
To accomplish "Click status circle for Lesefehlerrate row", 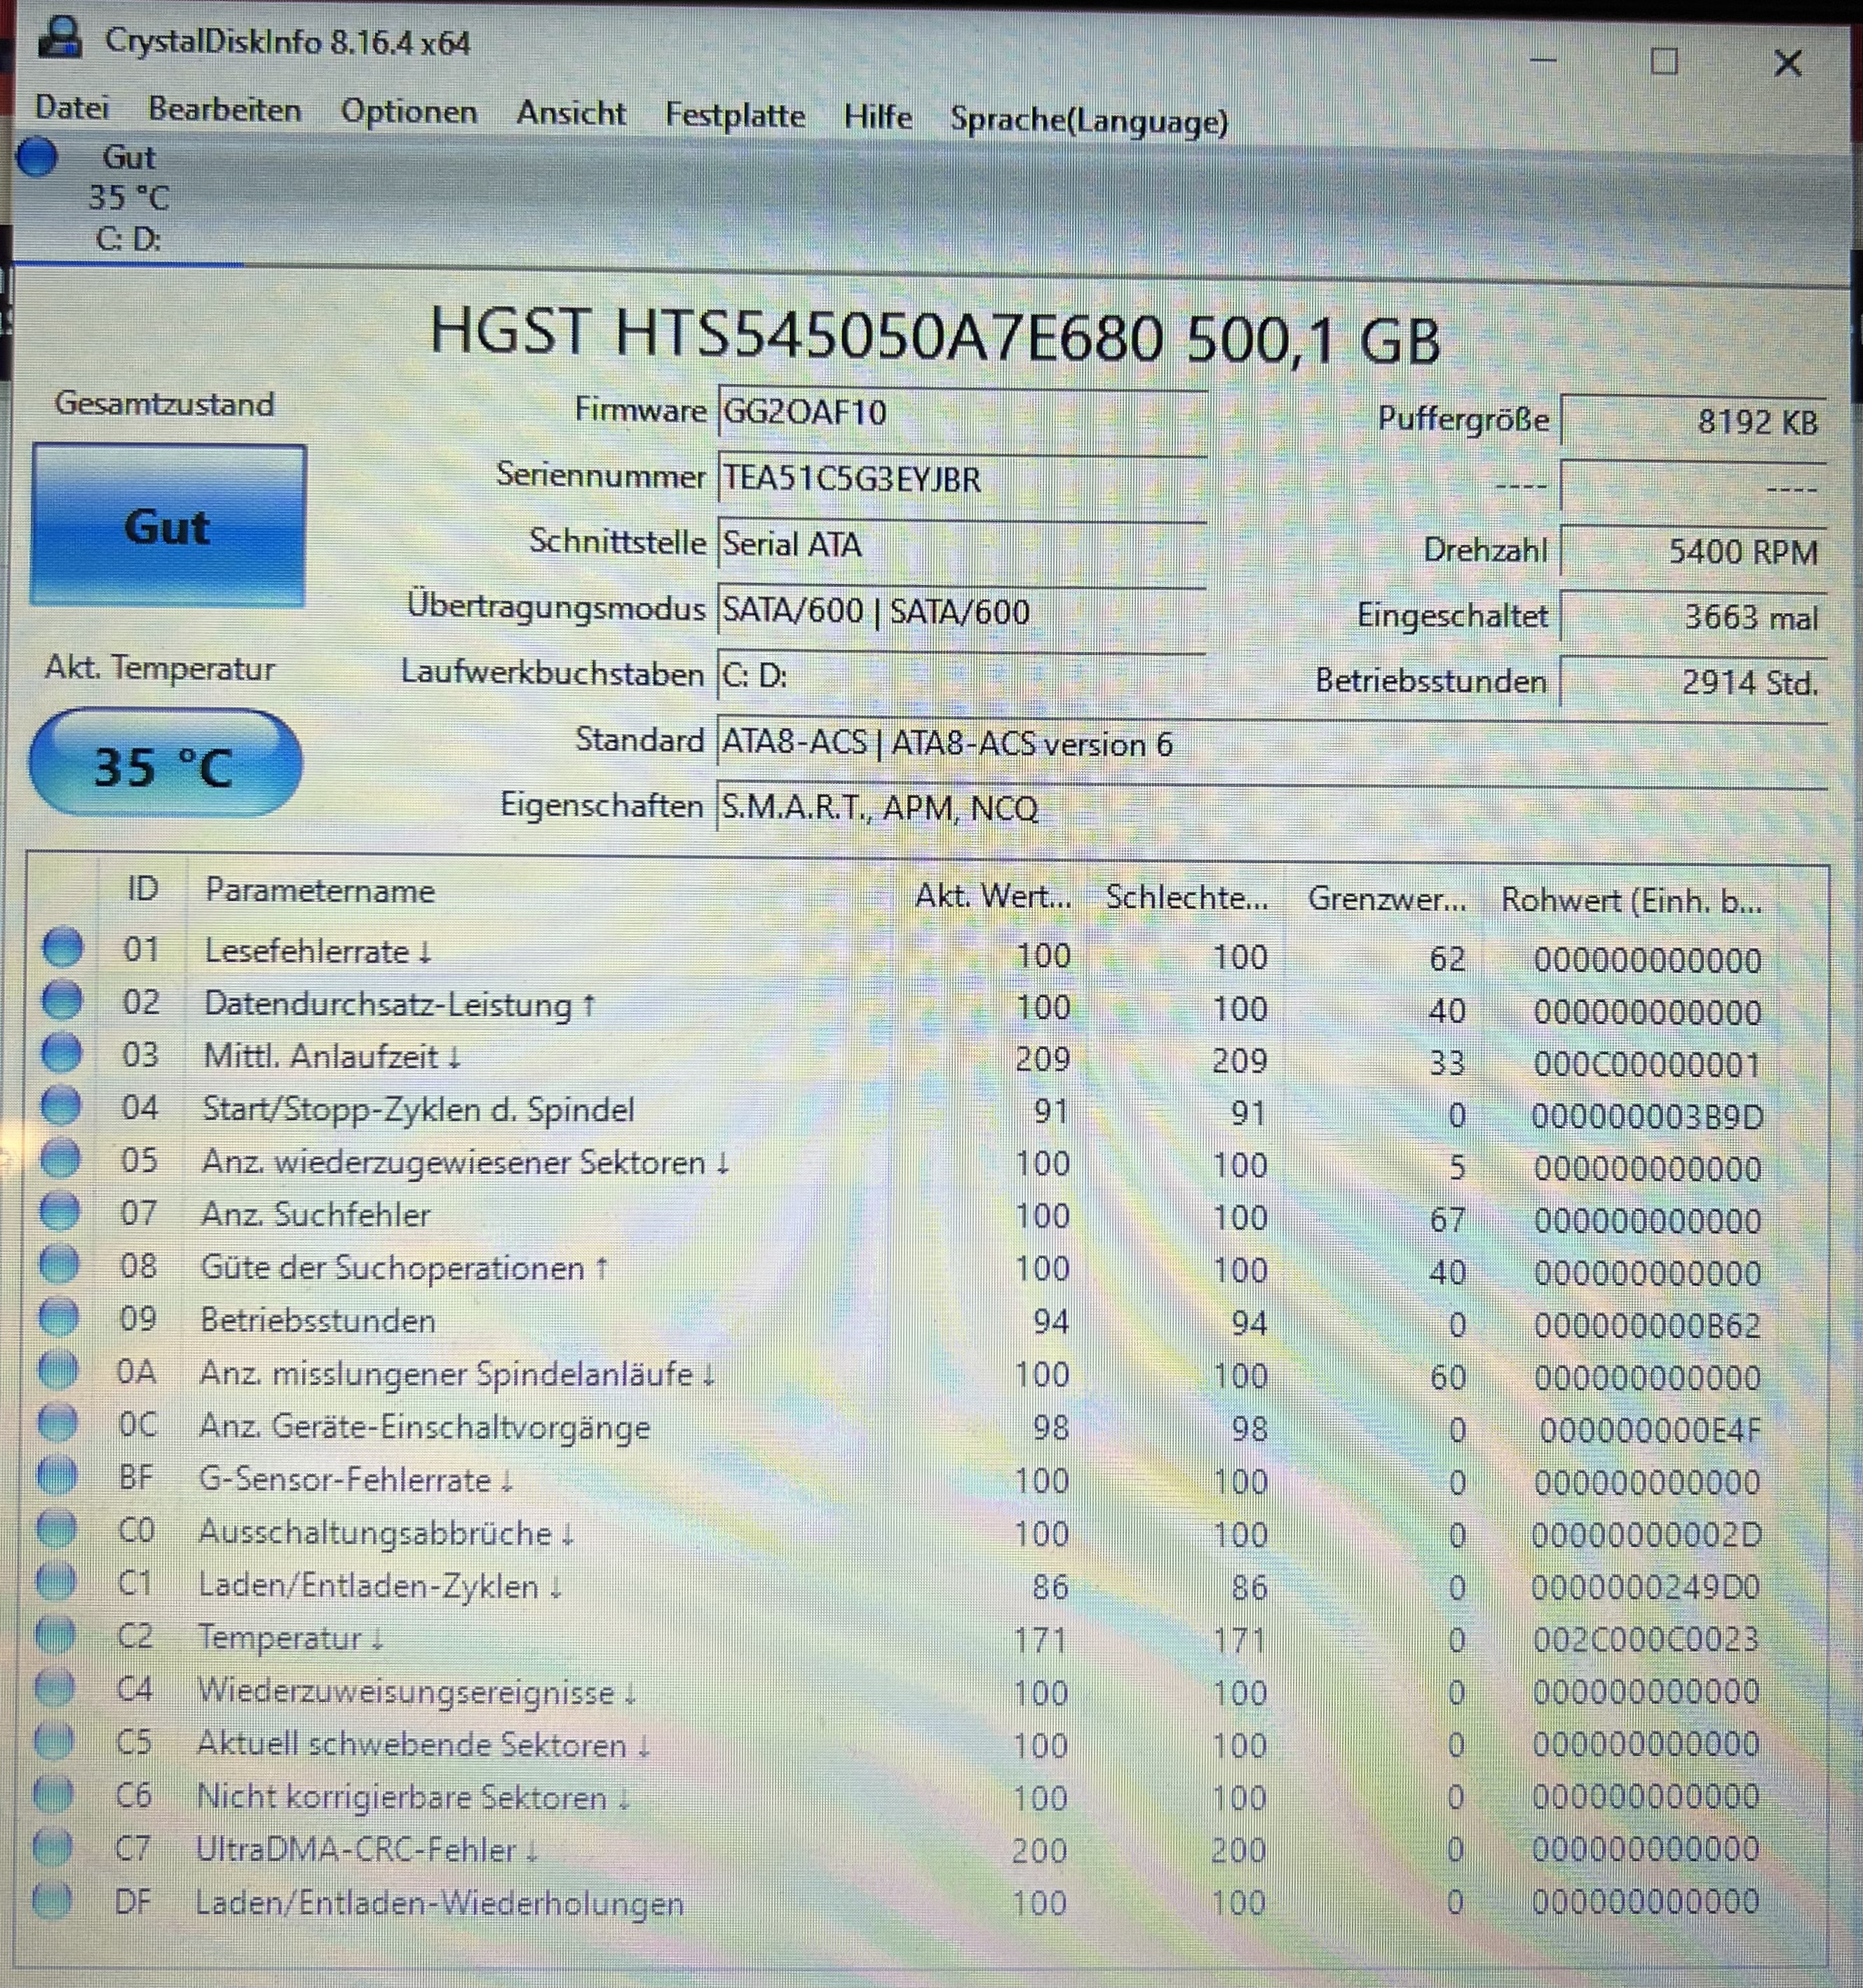I will click(63, 947).
